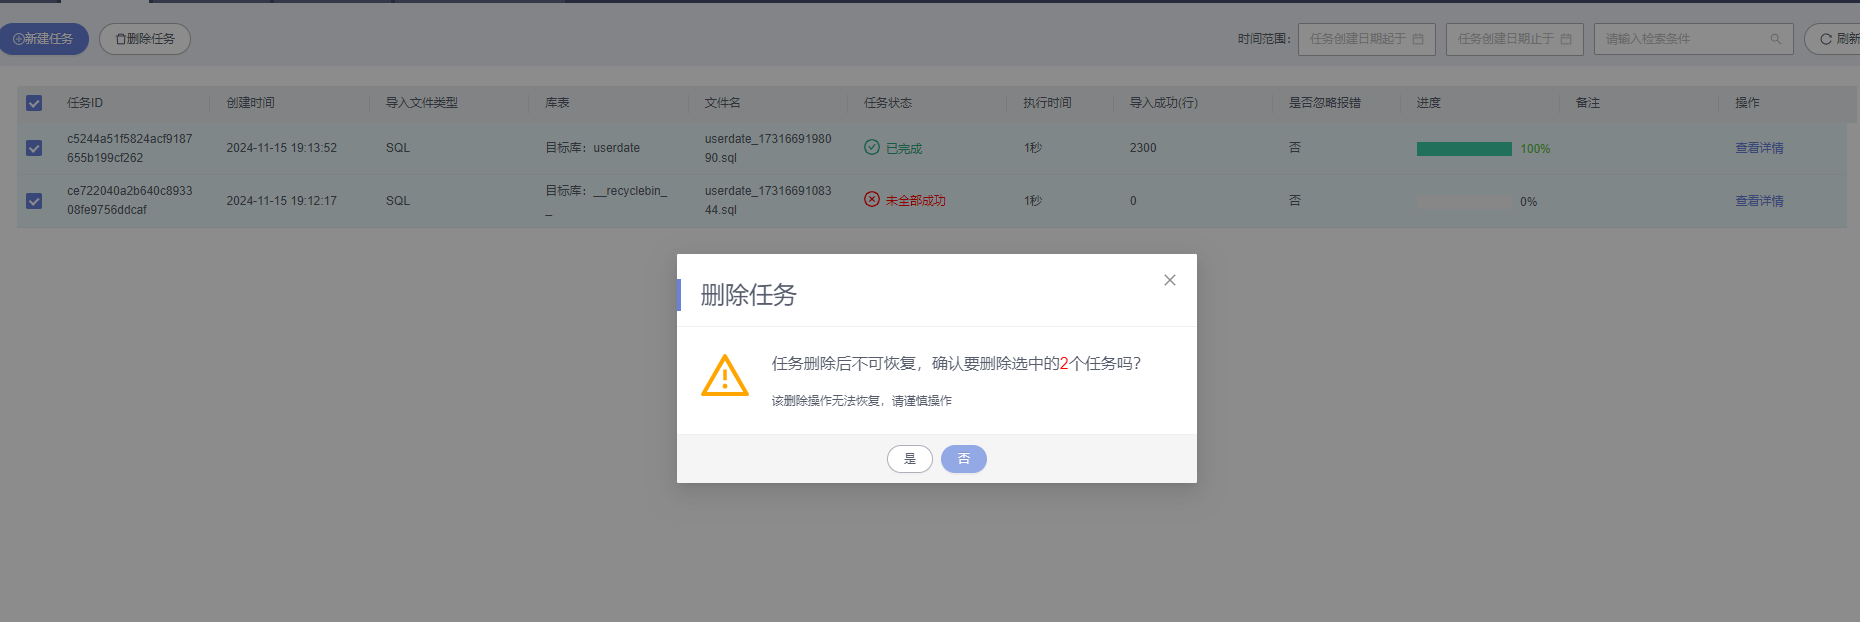Viewport: 1860px width, 622px height.
Task: Click the 2300 imported rows value
Action: [x=1143, y=148]
